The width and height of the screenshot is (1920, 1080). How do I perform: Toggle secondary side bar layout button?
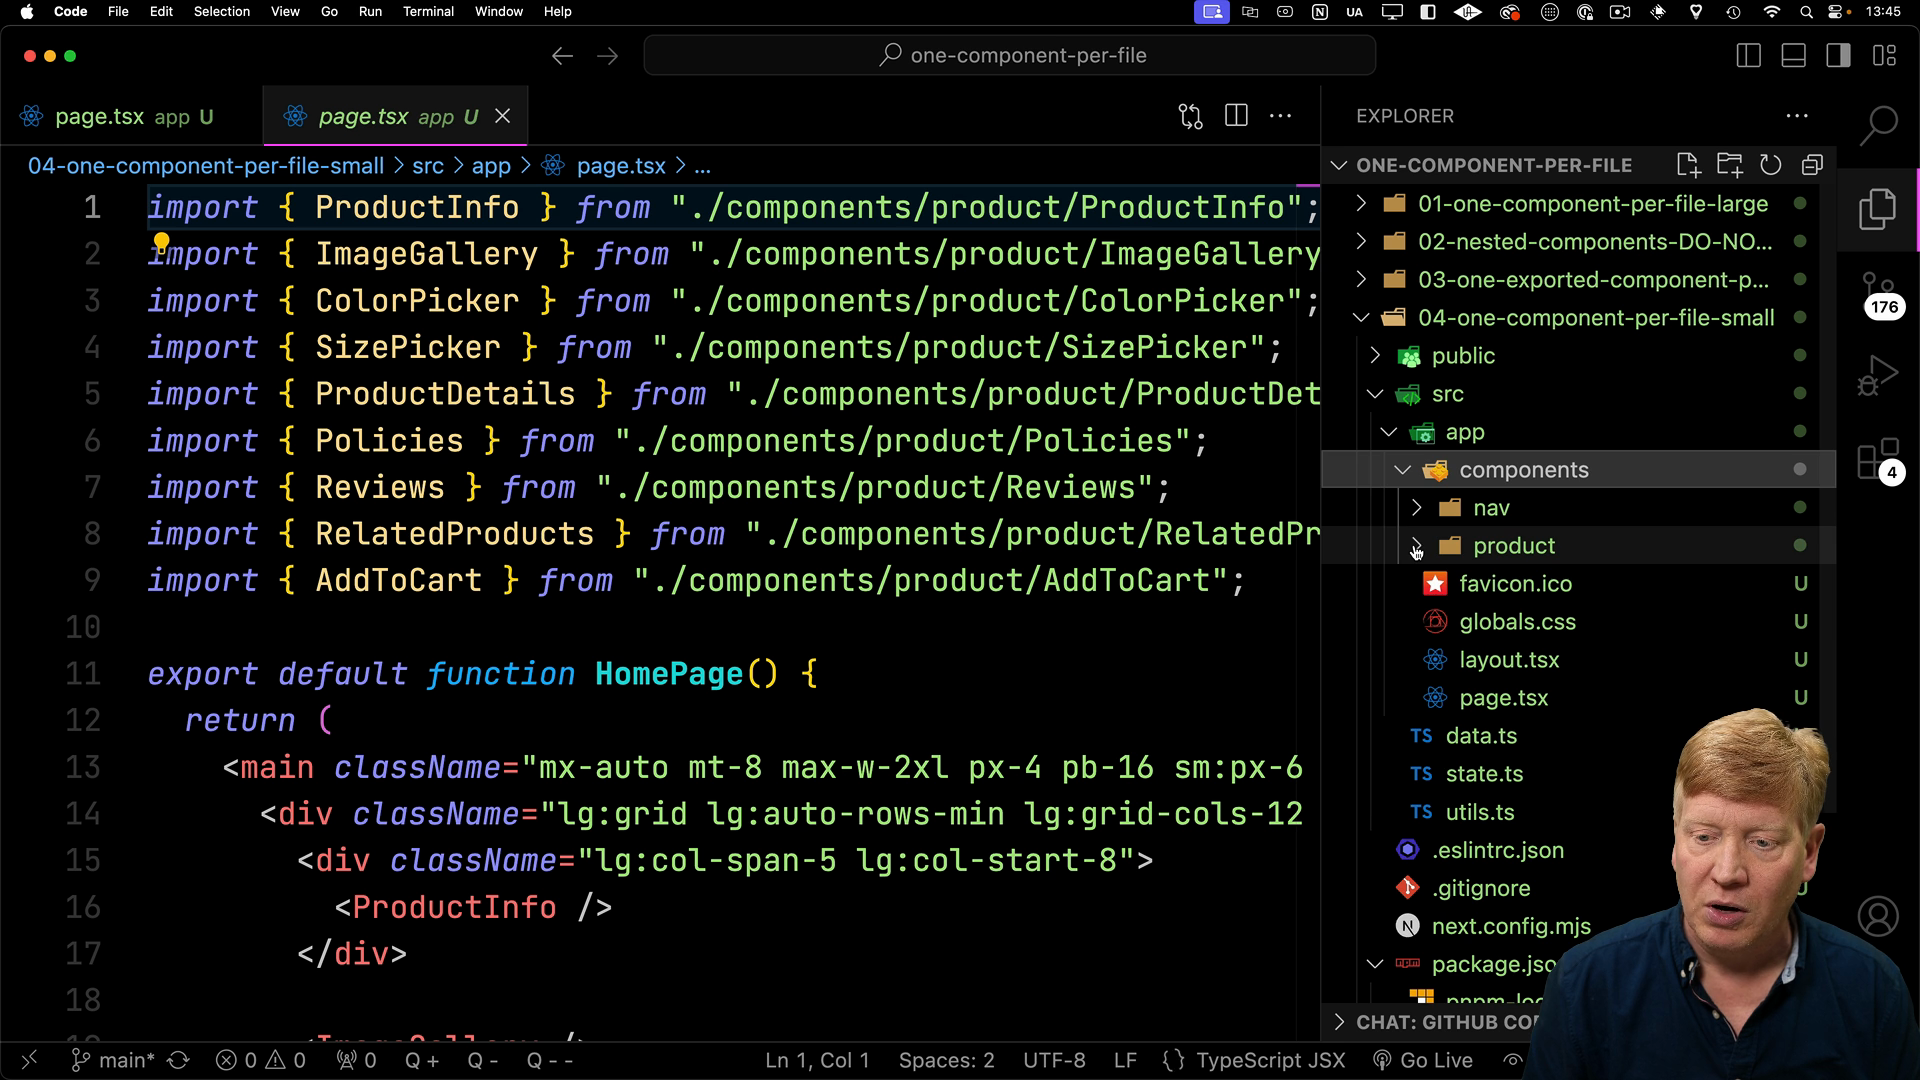pos(1838,56)
